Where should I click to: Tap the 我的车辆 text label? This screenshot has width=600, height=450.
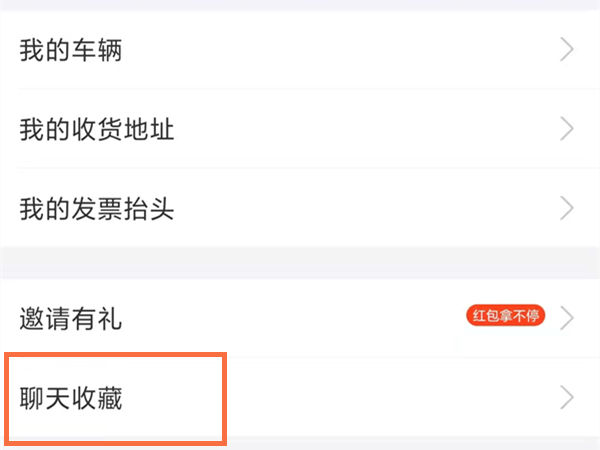pyautogui.click(x=70, y=50)
